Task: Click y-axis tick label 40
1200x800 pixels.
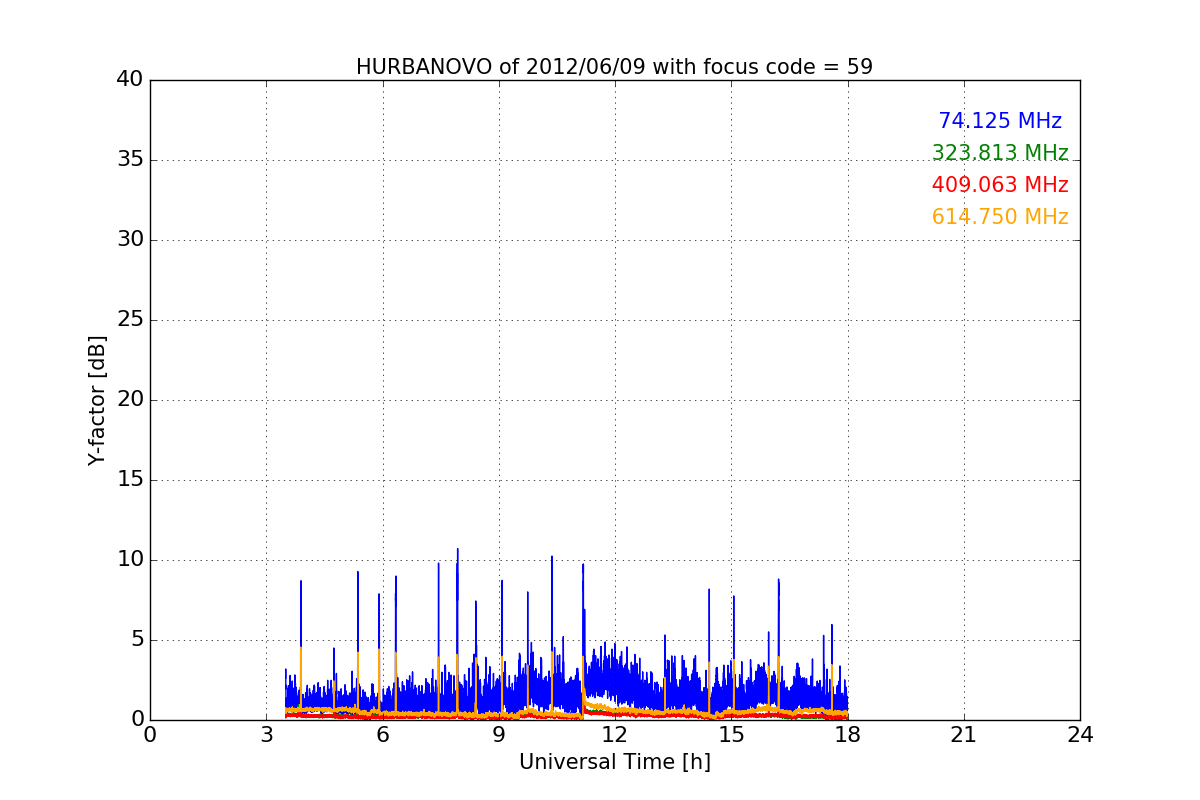Action: pyautogui.click(x=130, y=80)
